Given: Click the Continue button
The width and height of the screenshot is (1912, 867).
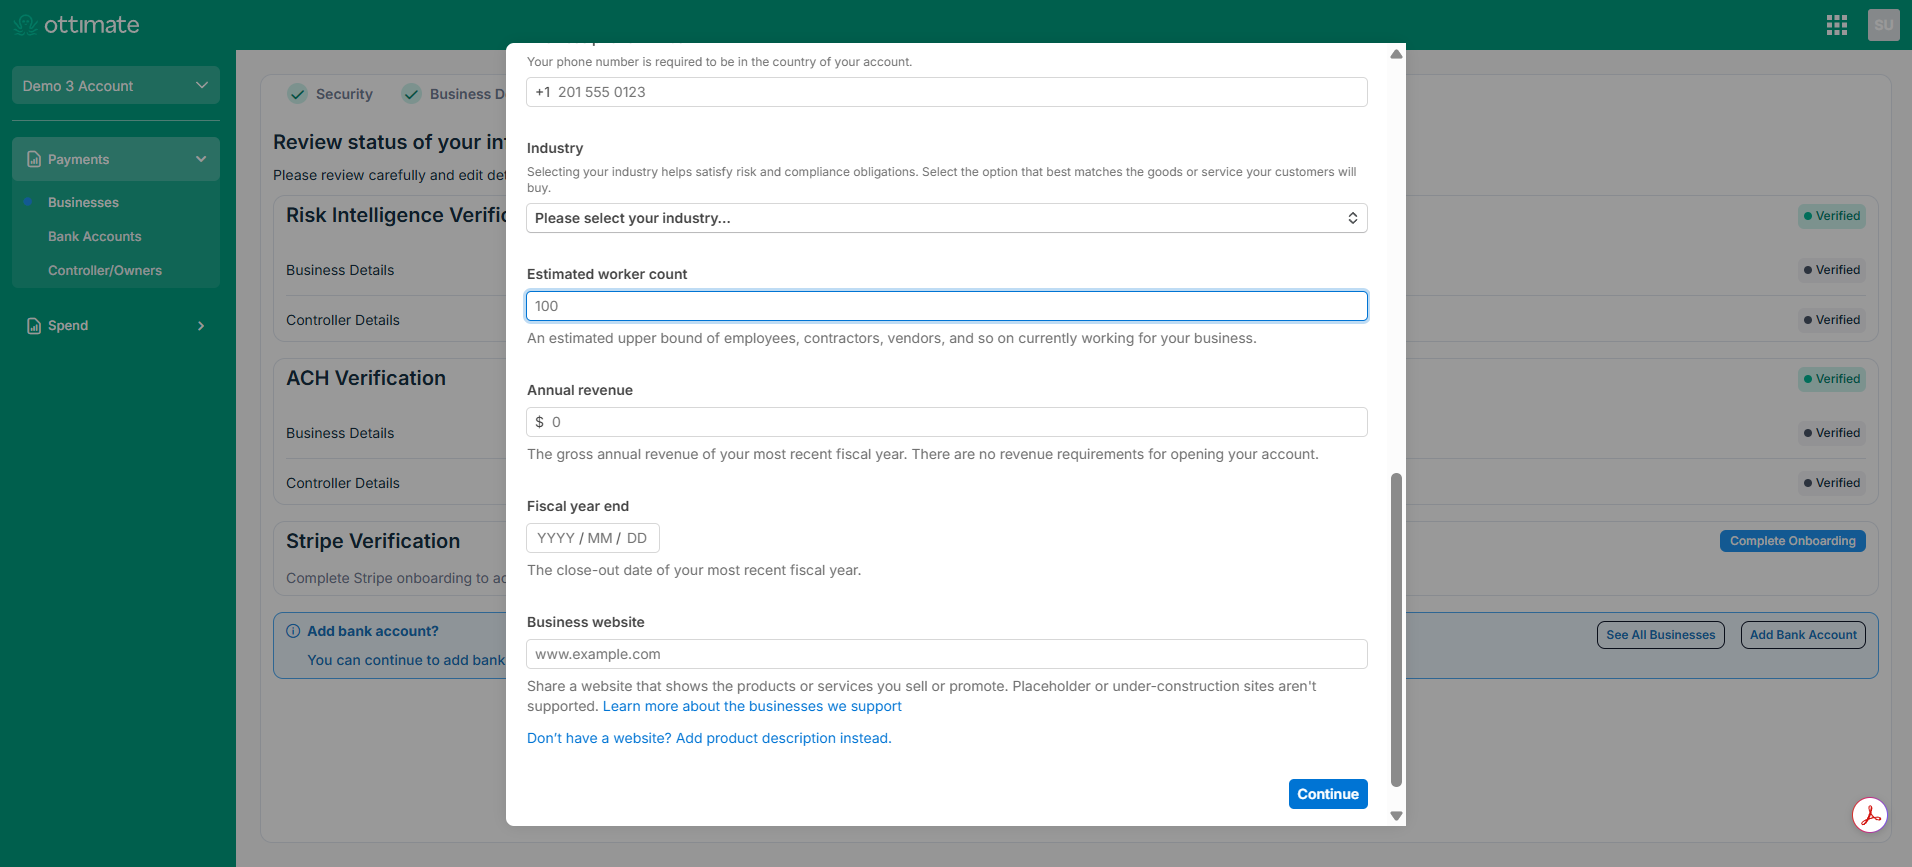Looking at the screenshot, I should [x=1328, y=794].
